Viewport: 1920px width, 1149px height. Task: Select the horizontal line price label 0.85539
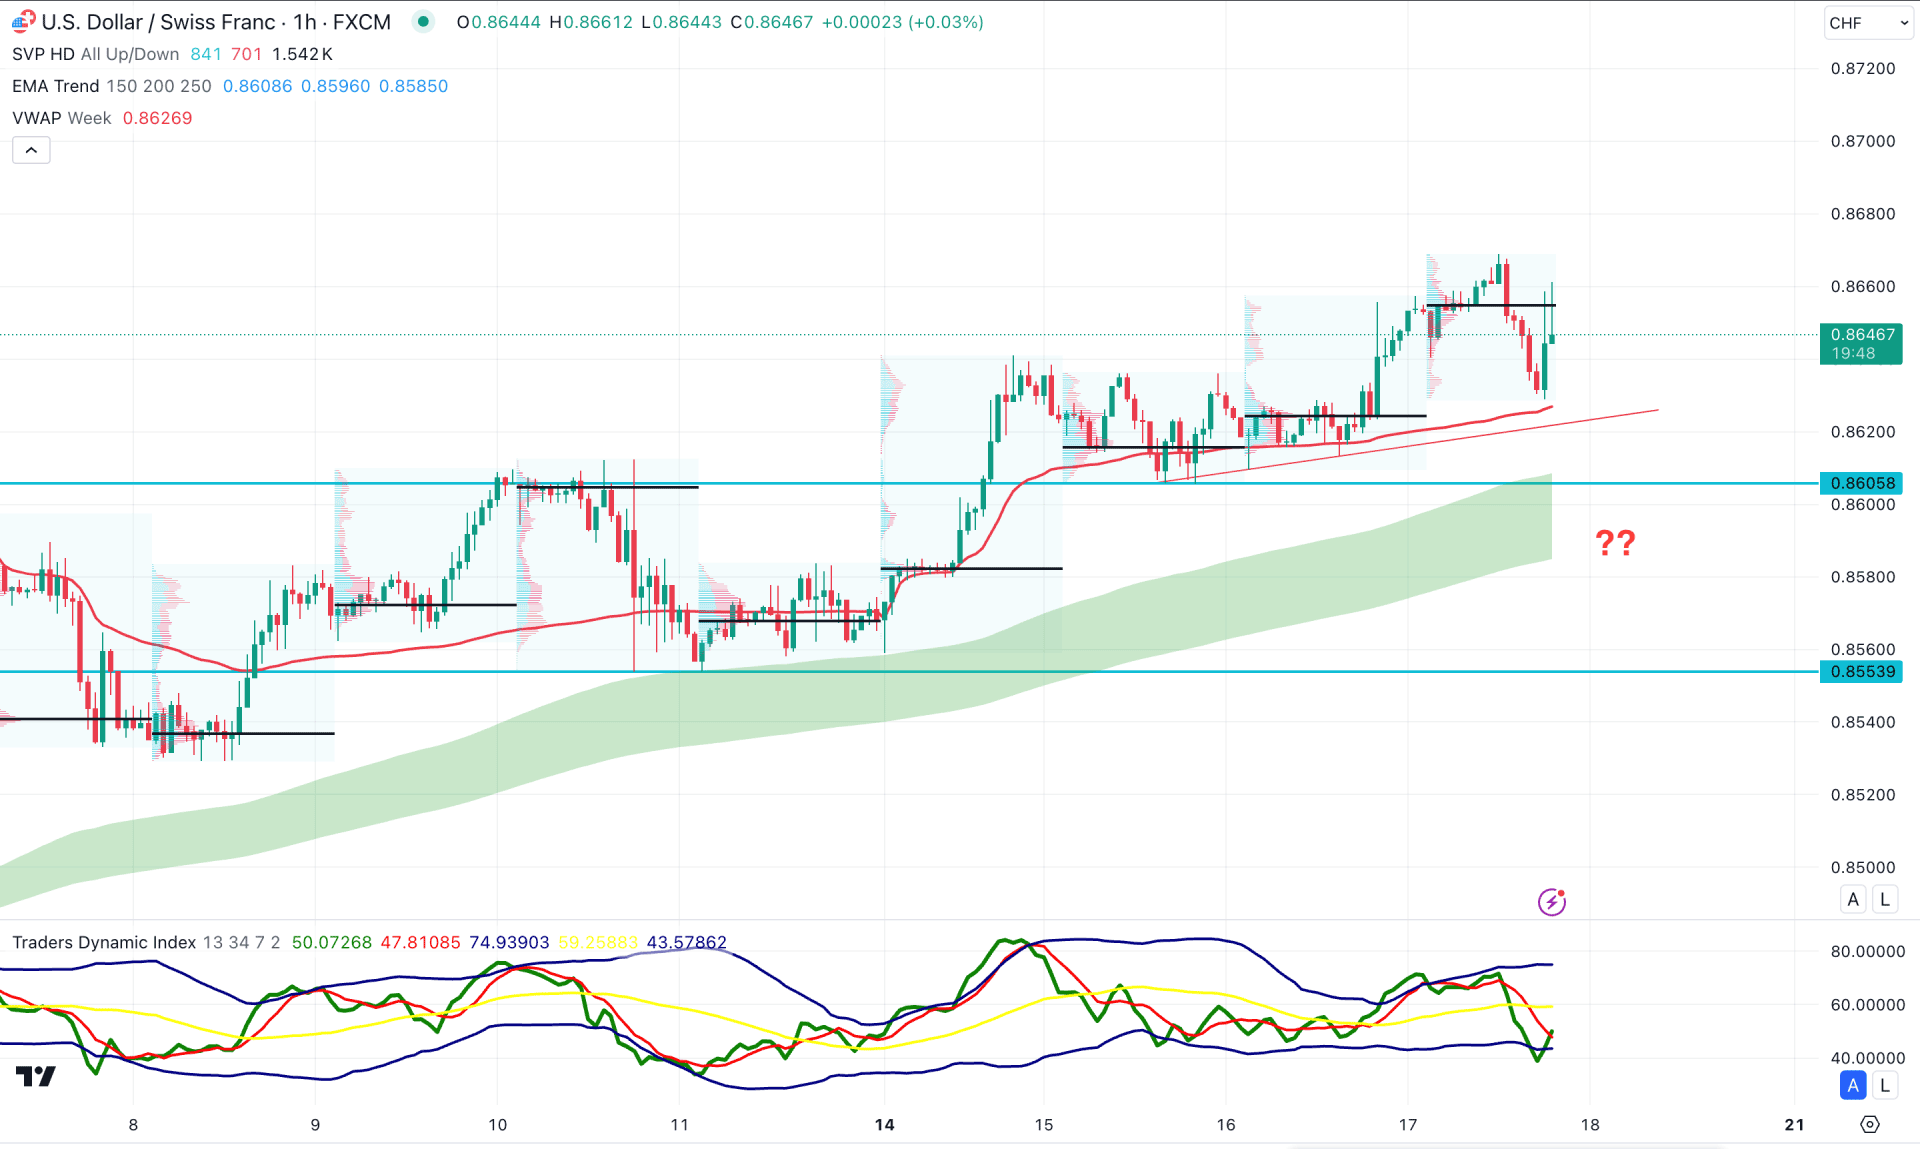(x=1861, y=671)
